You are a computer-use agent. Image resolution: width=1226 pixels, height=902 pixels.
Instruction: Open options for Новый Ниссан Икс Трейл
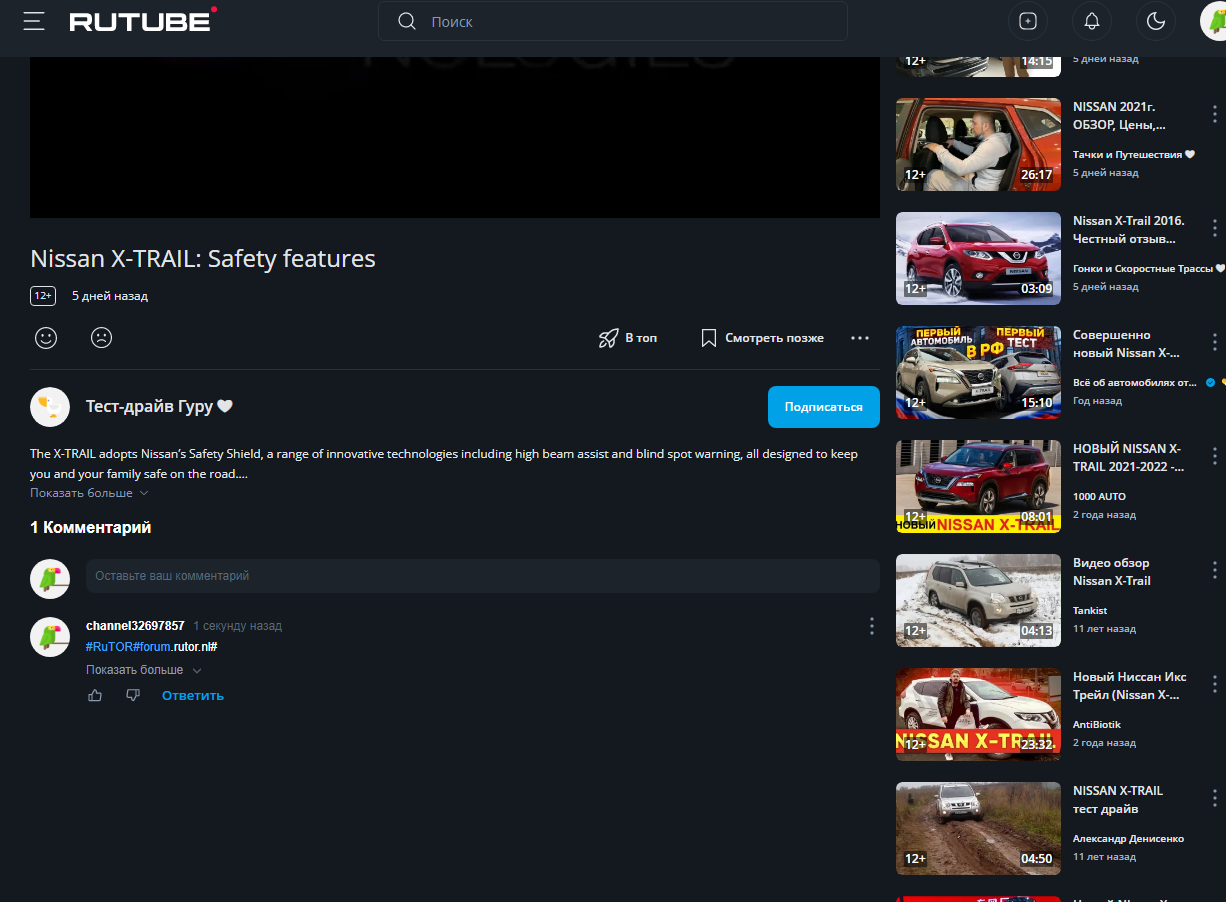point(1215,684)
